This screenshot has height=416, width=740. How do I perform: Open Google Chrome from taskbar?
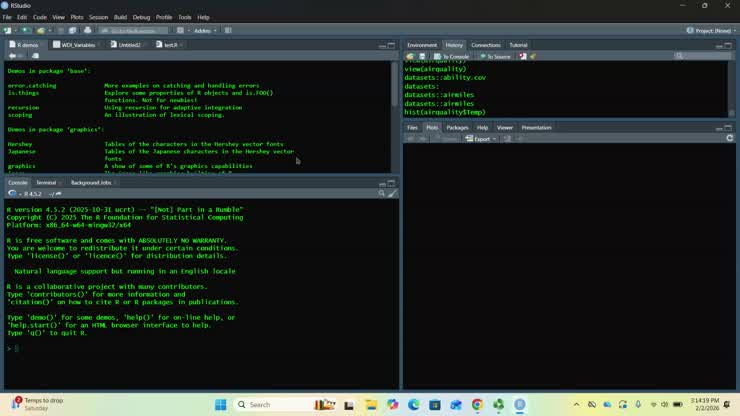(x=477, y=405)
